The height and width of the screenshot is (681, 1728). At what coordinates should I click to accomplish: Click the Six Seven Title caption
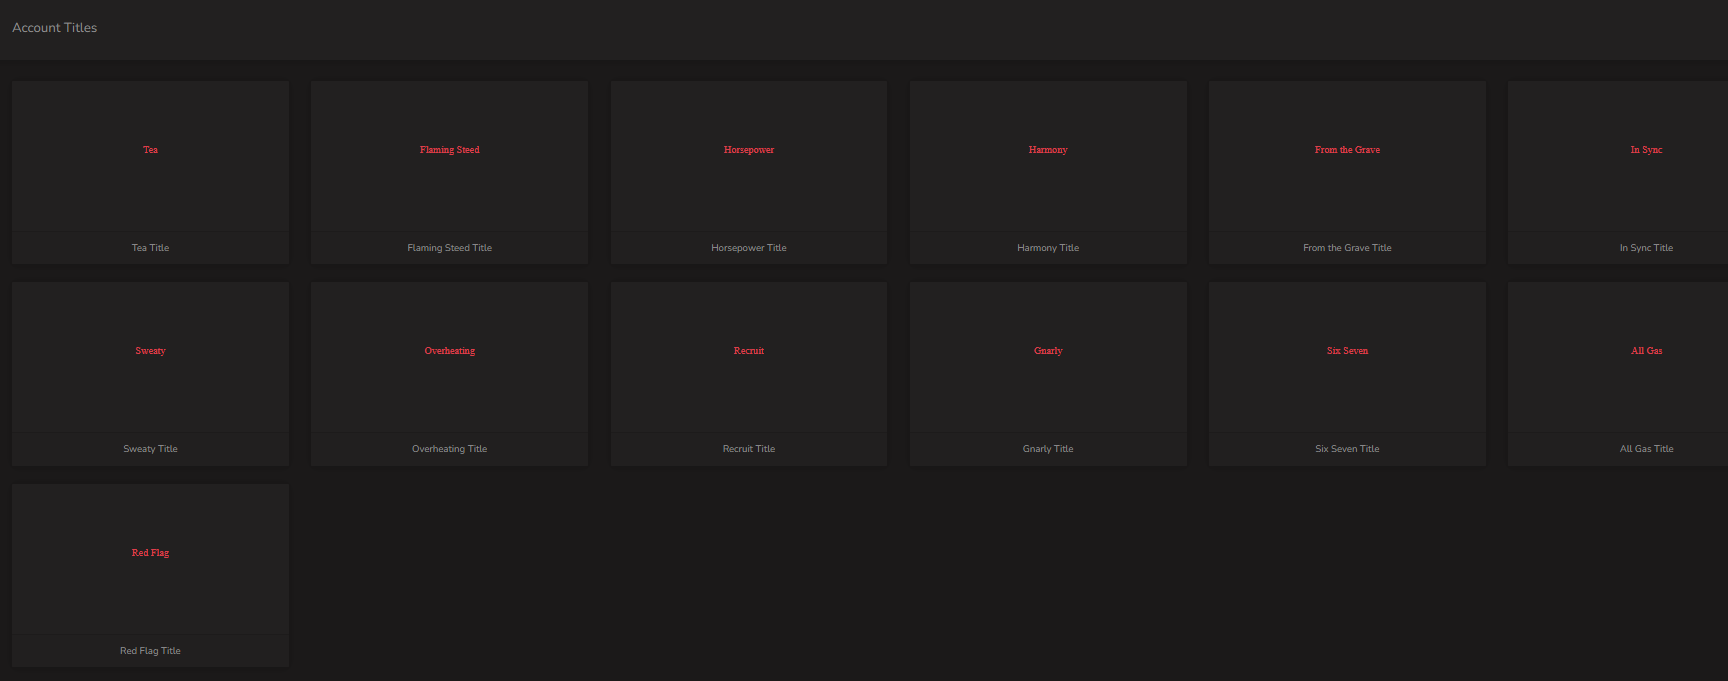1347,449
